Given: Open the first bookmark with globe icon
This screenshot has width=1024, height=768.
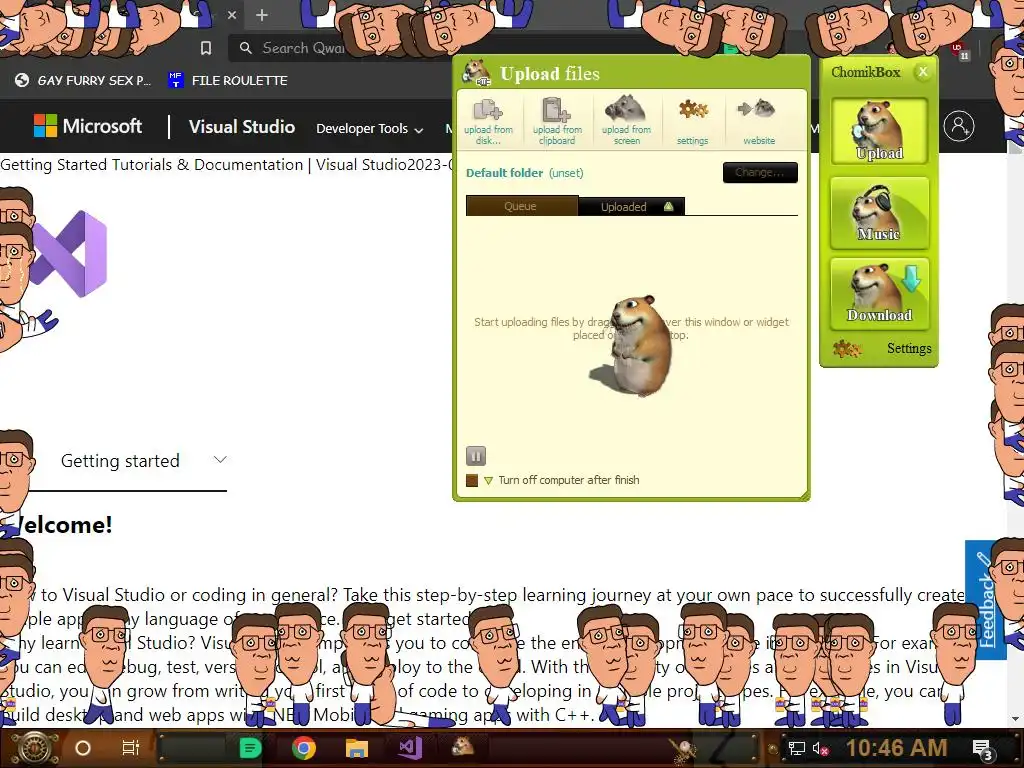Looking at the screenshot, I should tap(84, 80).
